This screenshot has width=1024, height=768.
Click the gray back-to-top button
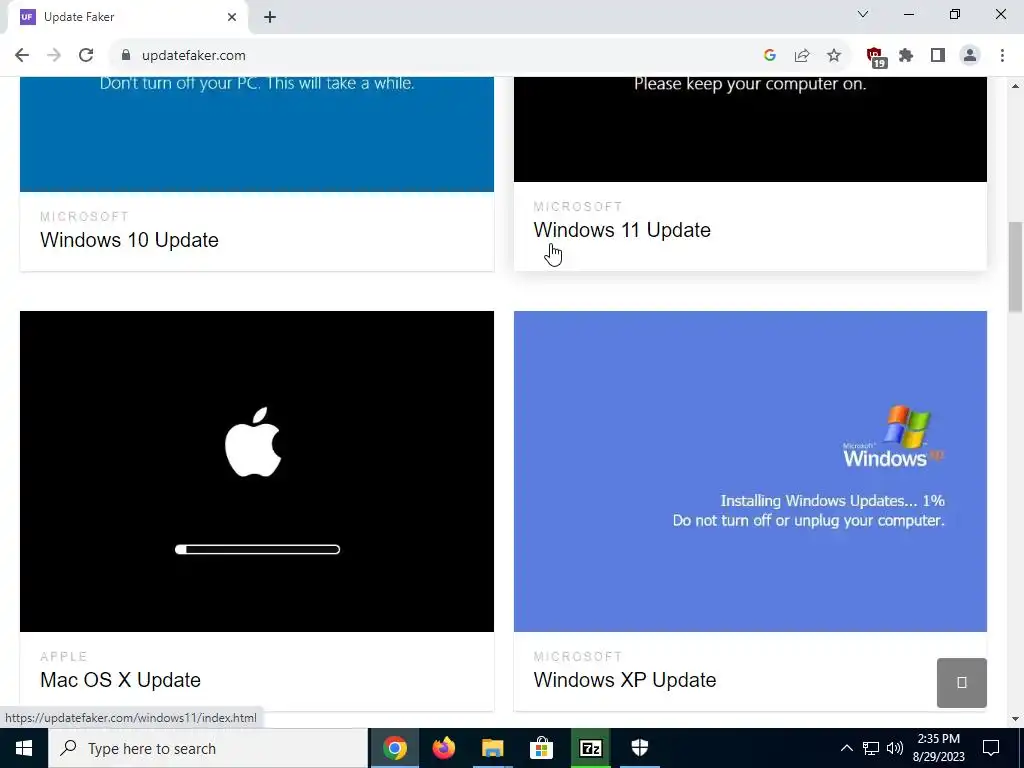[961, 682]
